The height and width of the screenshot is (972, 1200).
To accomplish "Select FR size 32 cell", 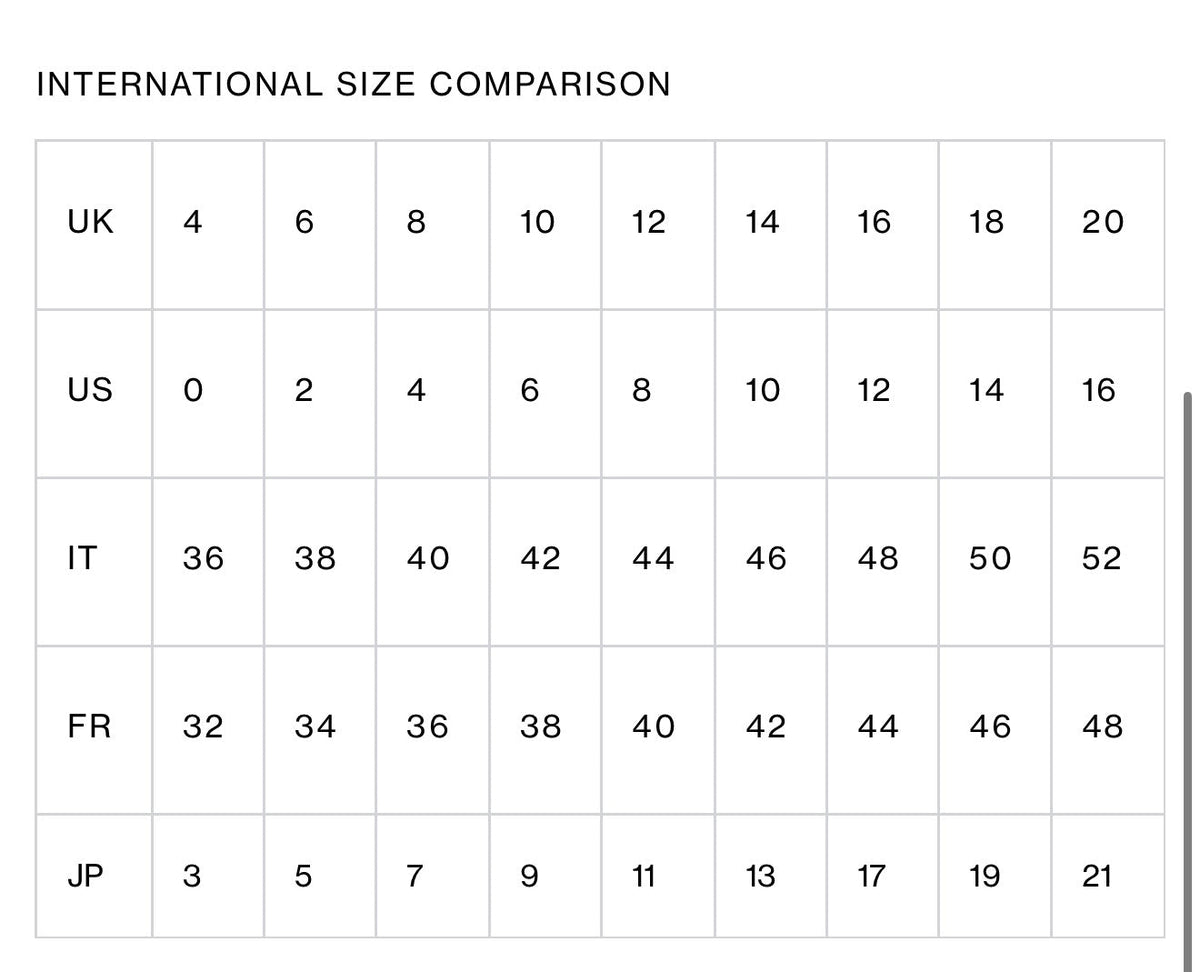I will [x=208, y=730].
